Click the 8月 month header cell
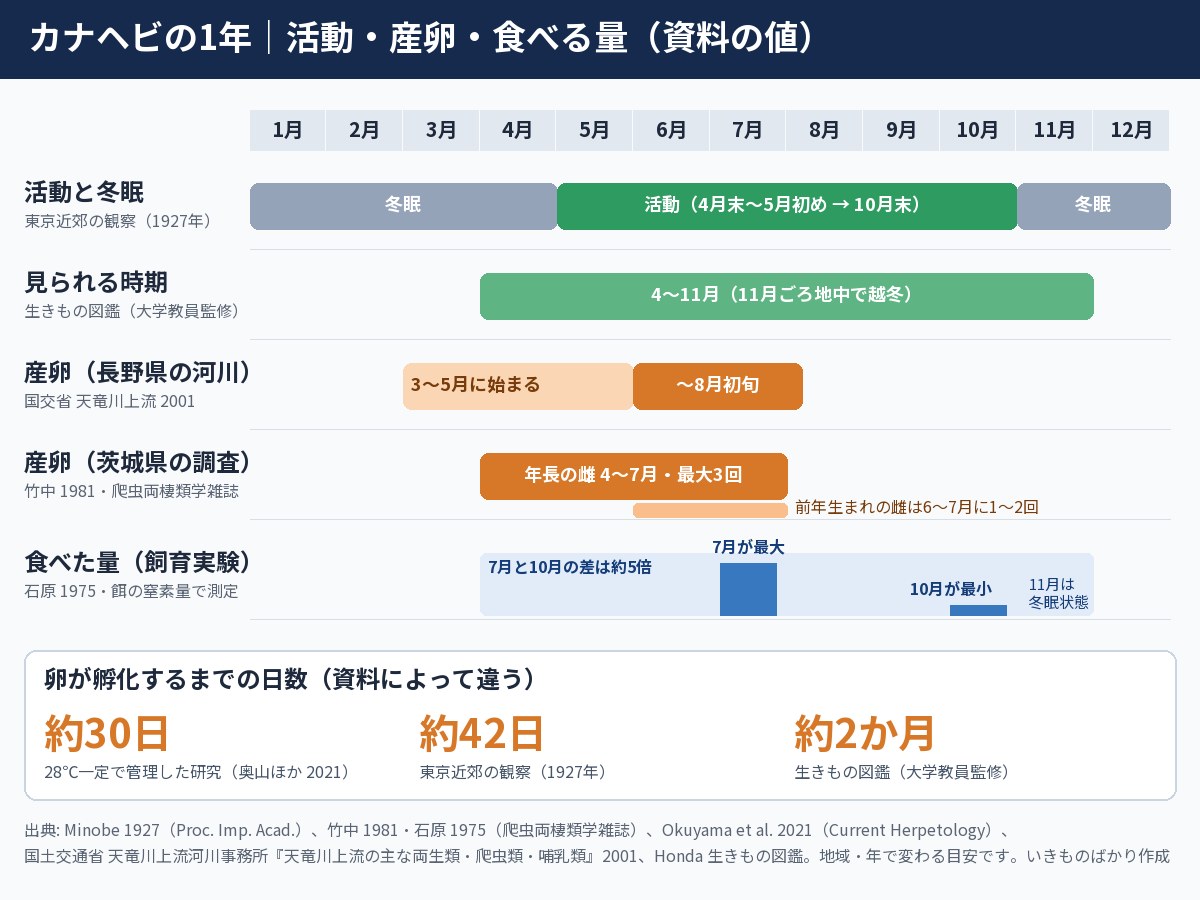Viewport: 1200px width, 900px height. 824,130
